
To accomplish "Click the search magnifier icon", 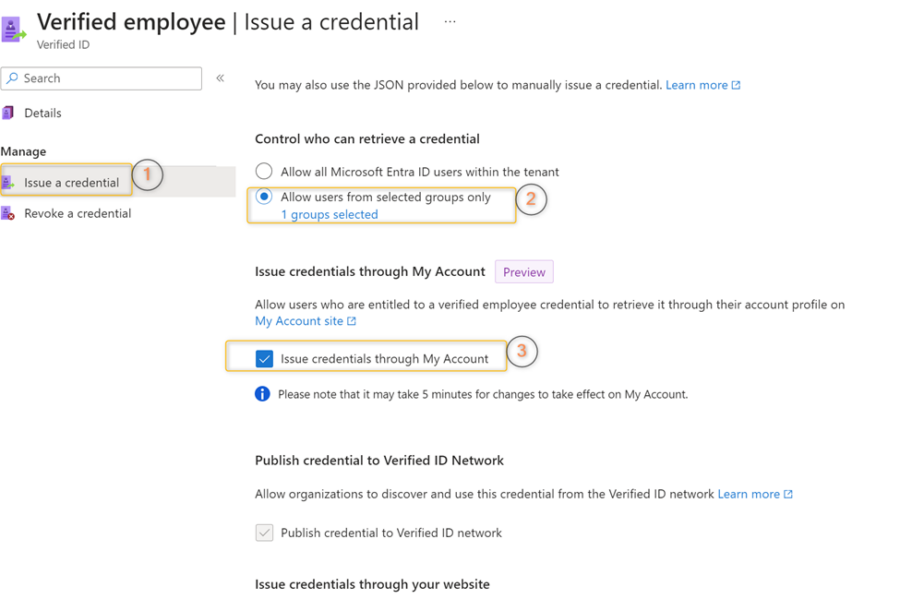I will pyautogui.click(x=12, y=78).
